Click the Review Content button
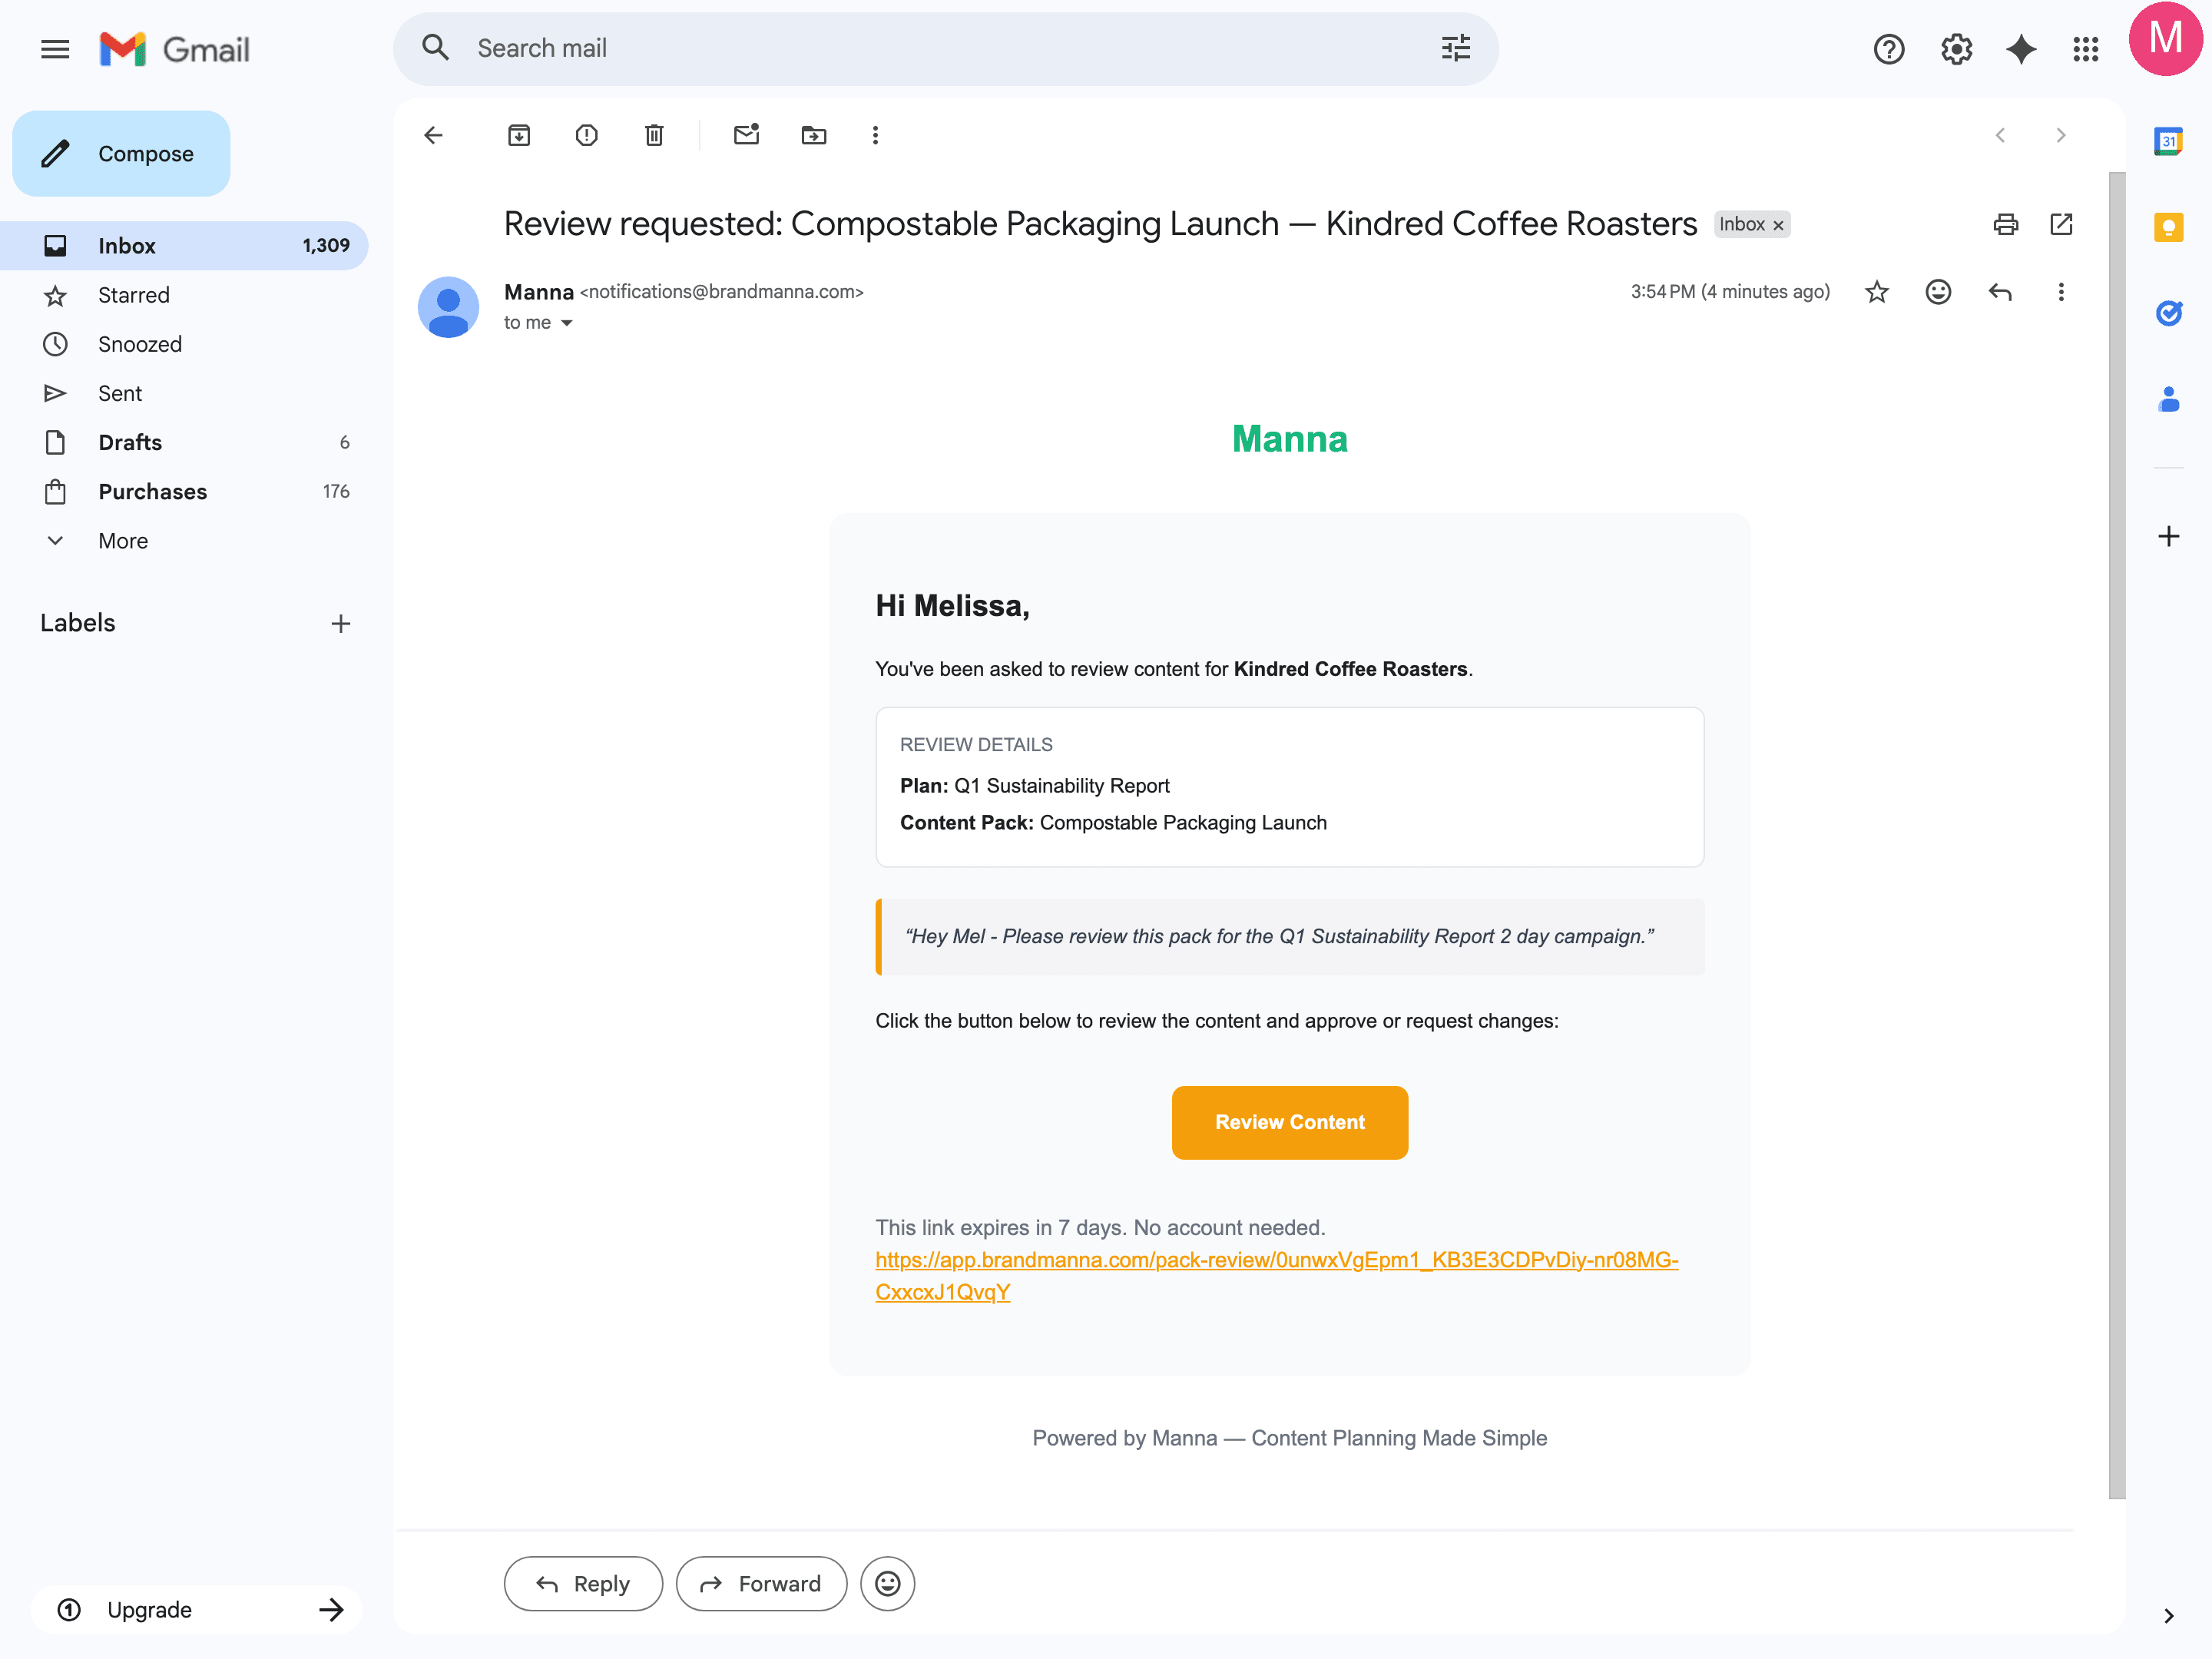Viewport: 2212px width, 1659px height. tap(1289, 1122)
